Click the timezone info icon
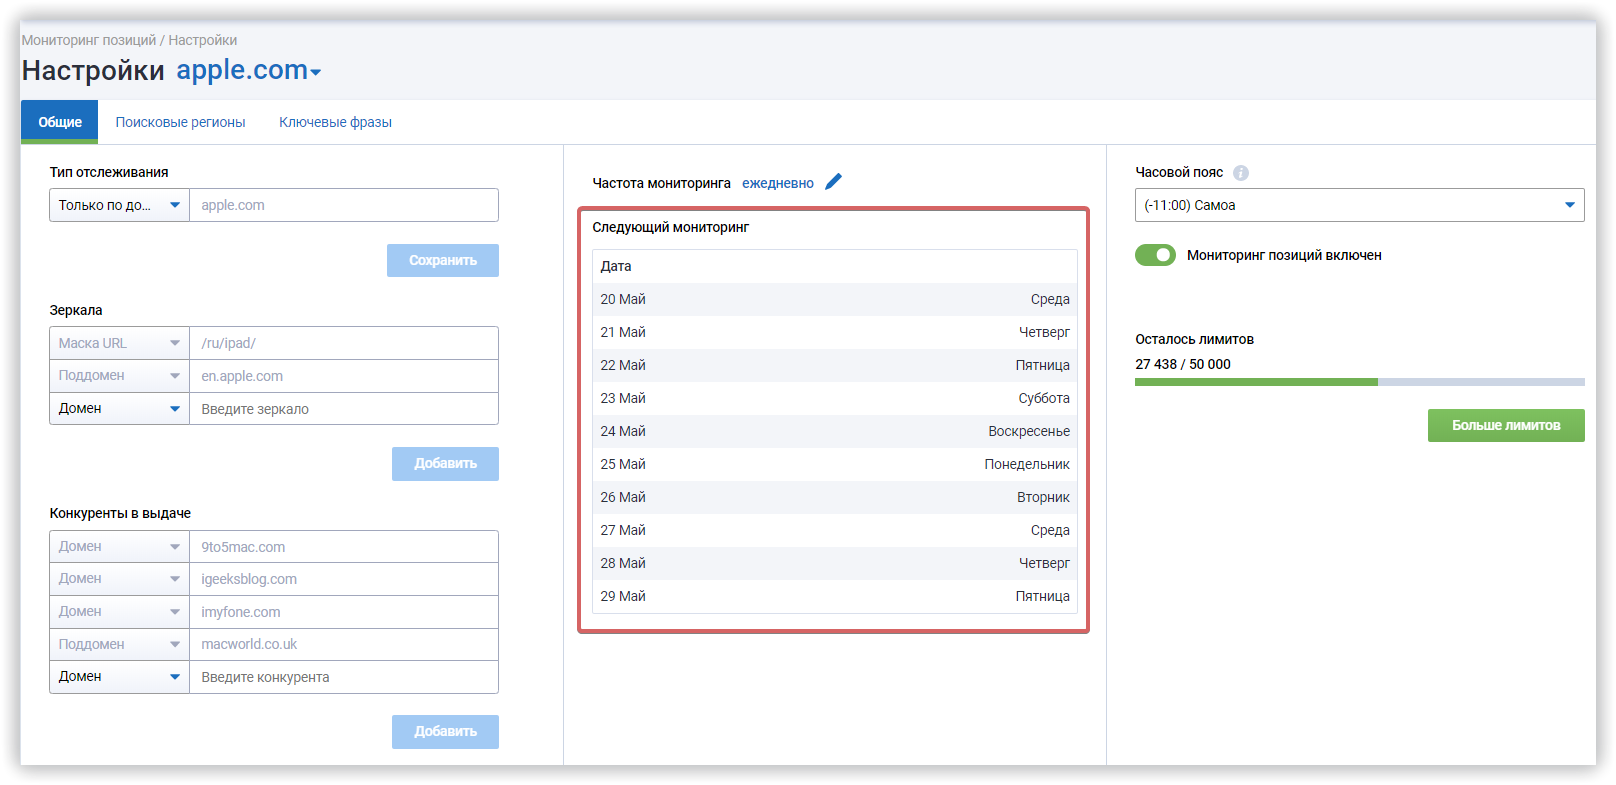Screen dimensions: 1616x785 tap(1241, 173)
